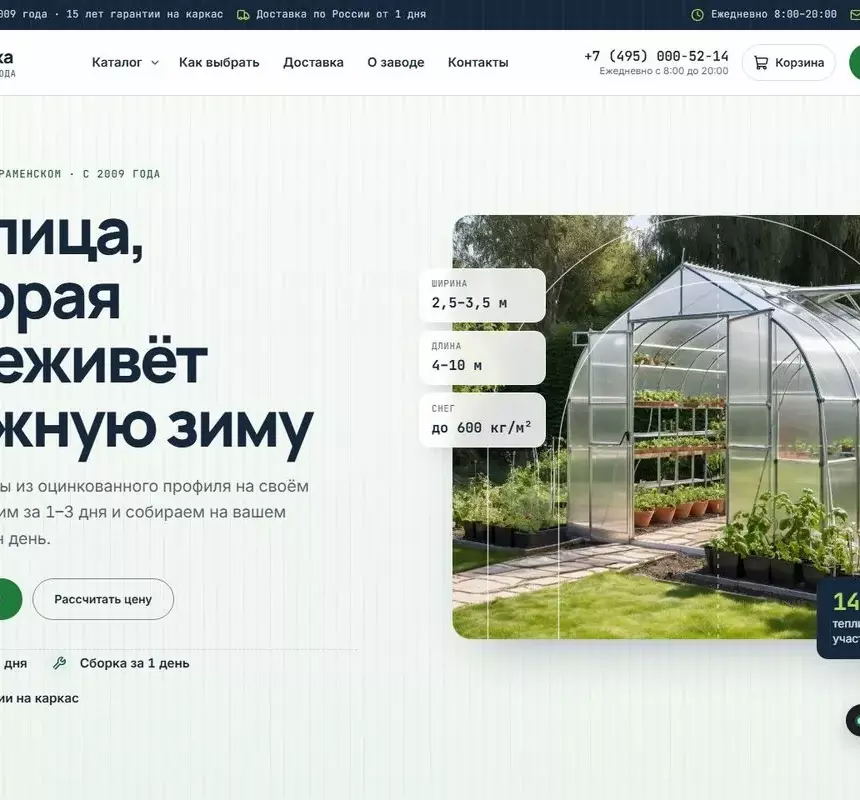Select the Ширина 2,5–3,5 м card
This screenshot has width=860, height=800.
click(x=482, y=295)
